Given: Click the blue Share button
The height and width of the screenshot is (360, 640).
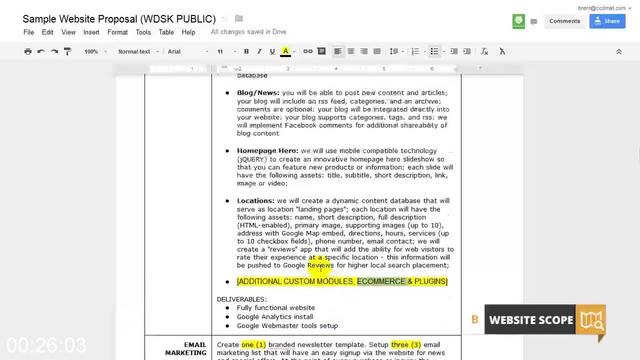Looking at the screenshot, I should (607, 21).
